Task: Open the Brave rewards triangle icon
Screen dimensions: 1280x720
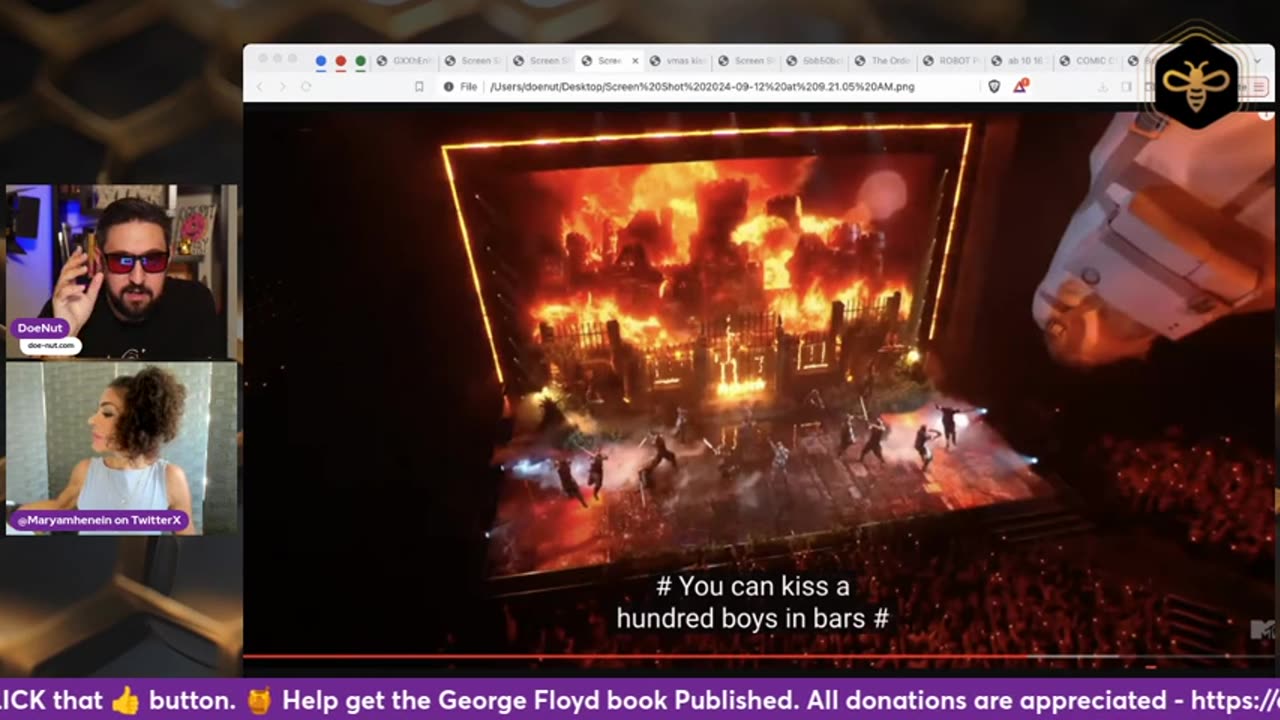Action: 1020,87
